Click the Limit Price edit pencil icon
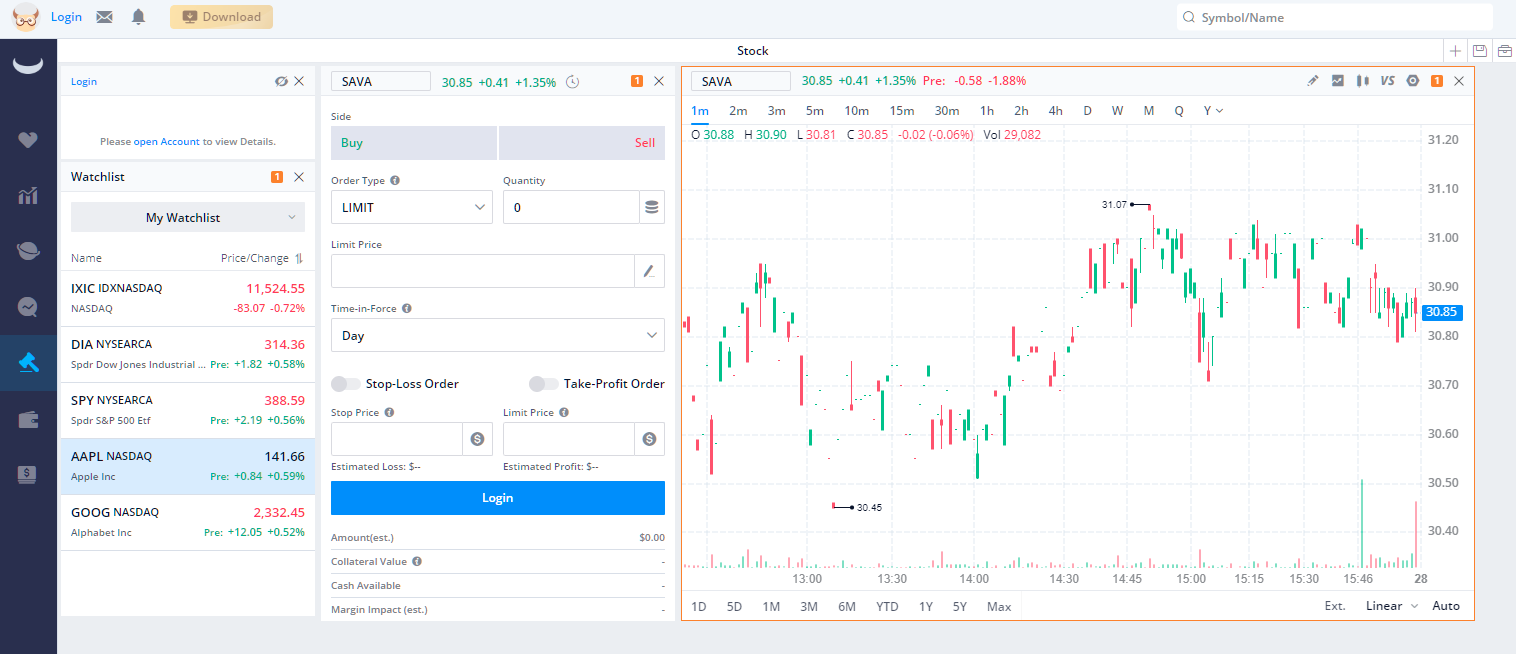 [x=649, y=271]
